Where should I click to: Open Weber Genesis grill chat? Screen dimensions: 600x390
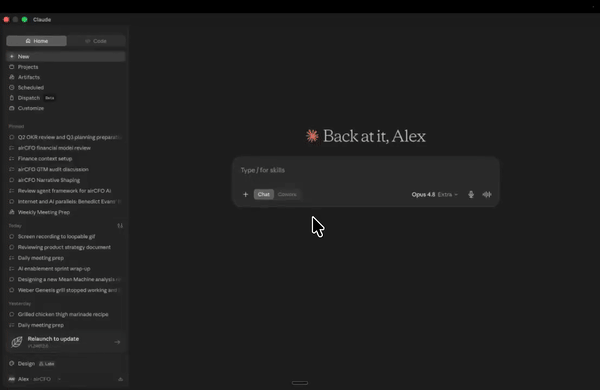point(66,290)
